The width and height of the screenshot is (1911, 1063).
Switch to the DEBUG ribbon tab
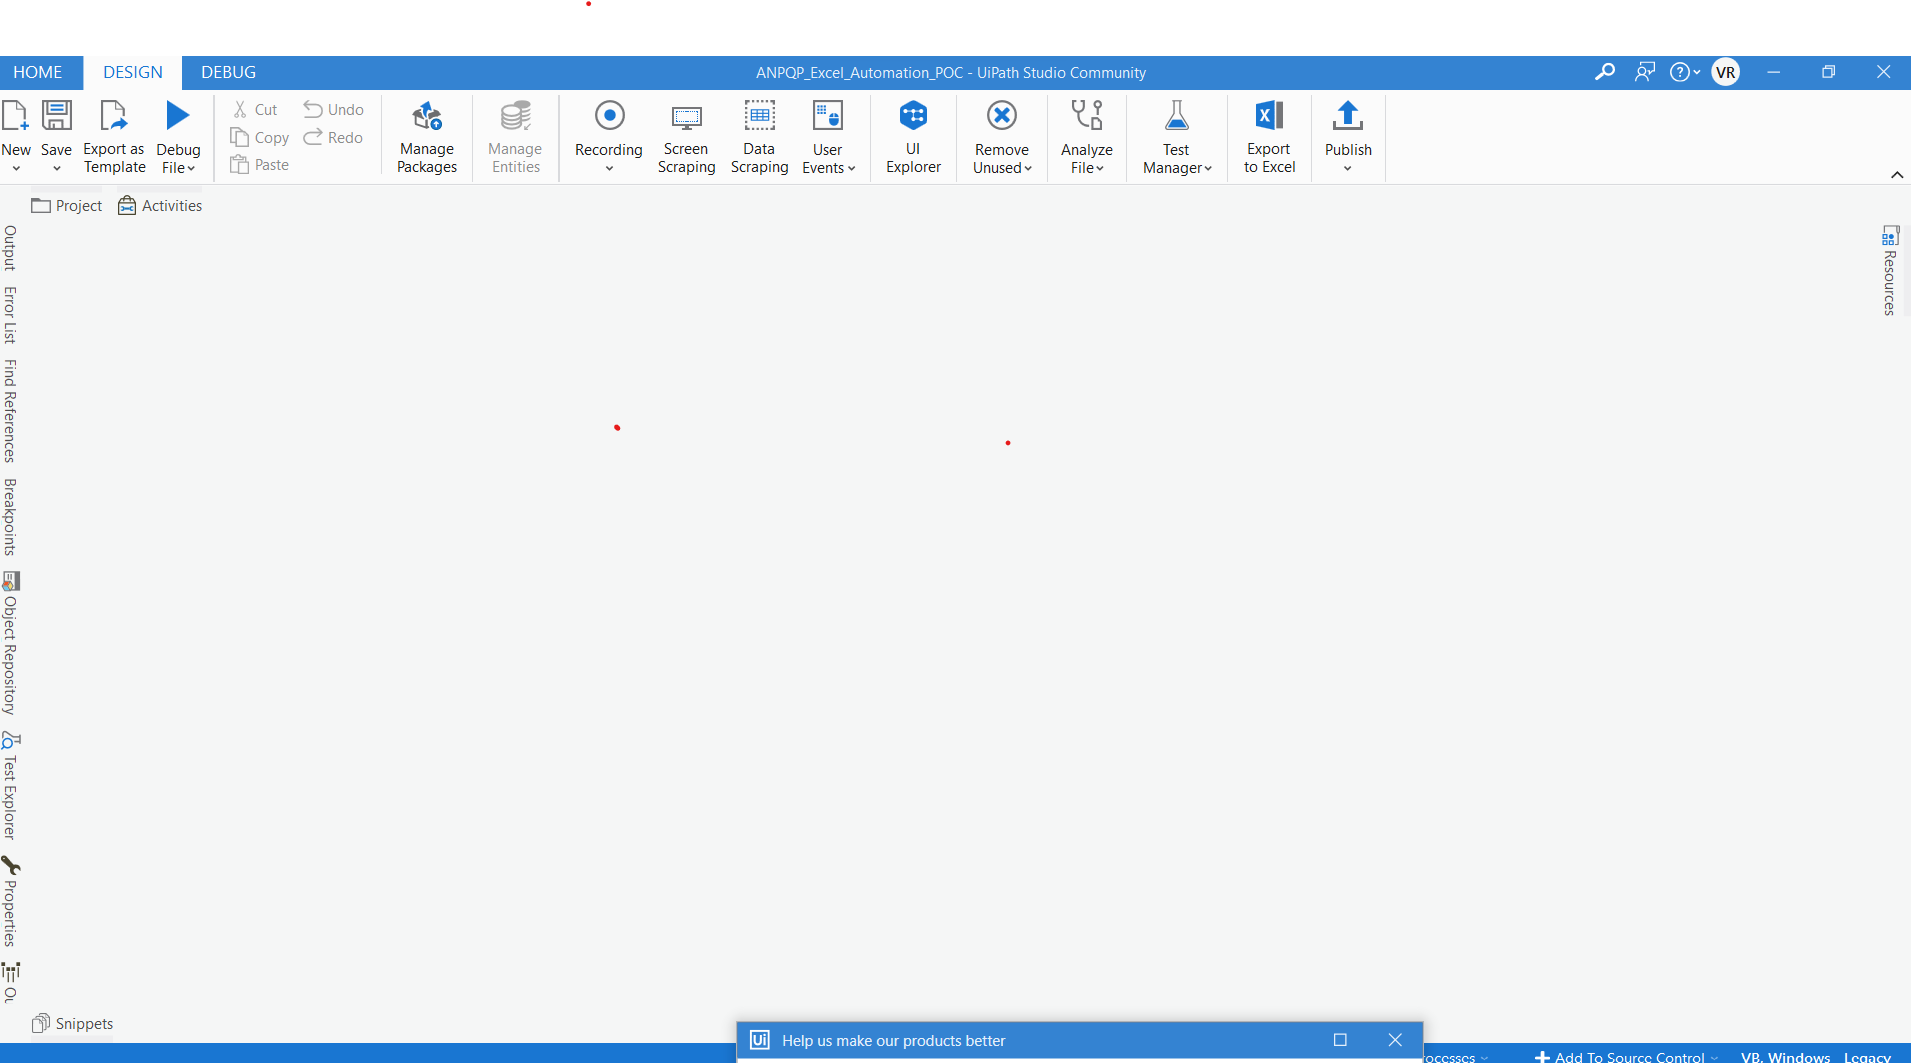pos(227,71)
